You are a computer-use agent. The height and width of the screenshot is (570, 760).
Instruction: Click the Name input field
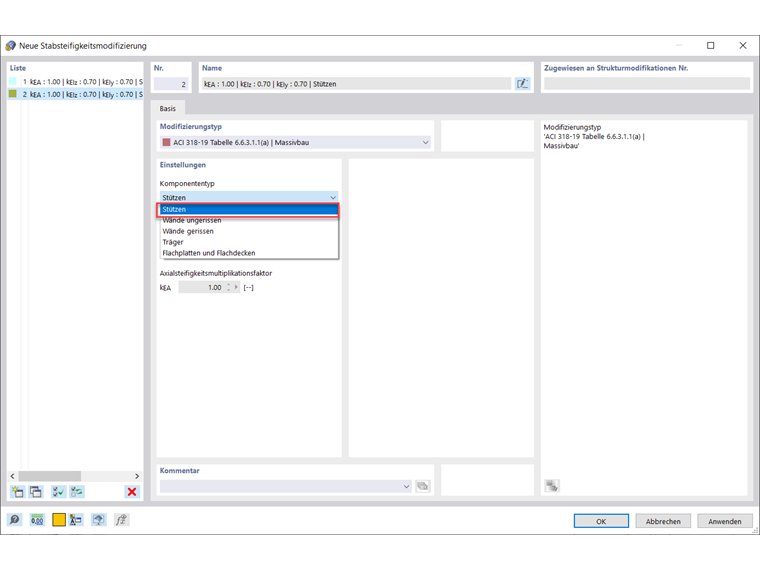click(x=357, y=84)
